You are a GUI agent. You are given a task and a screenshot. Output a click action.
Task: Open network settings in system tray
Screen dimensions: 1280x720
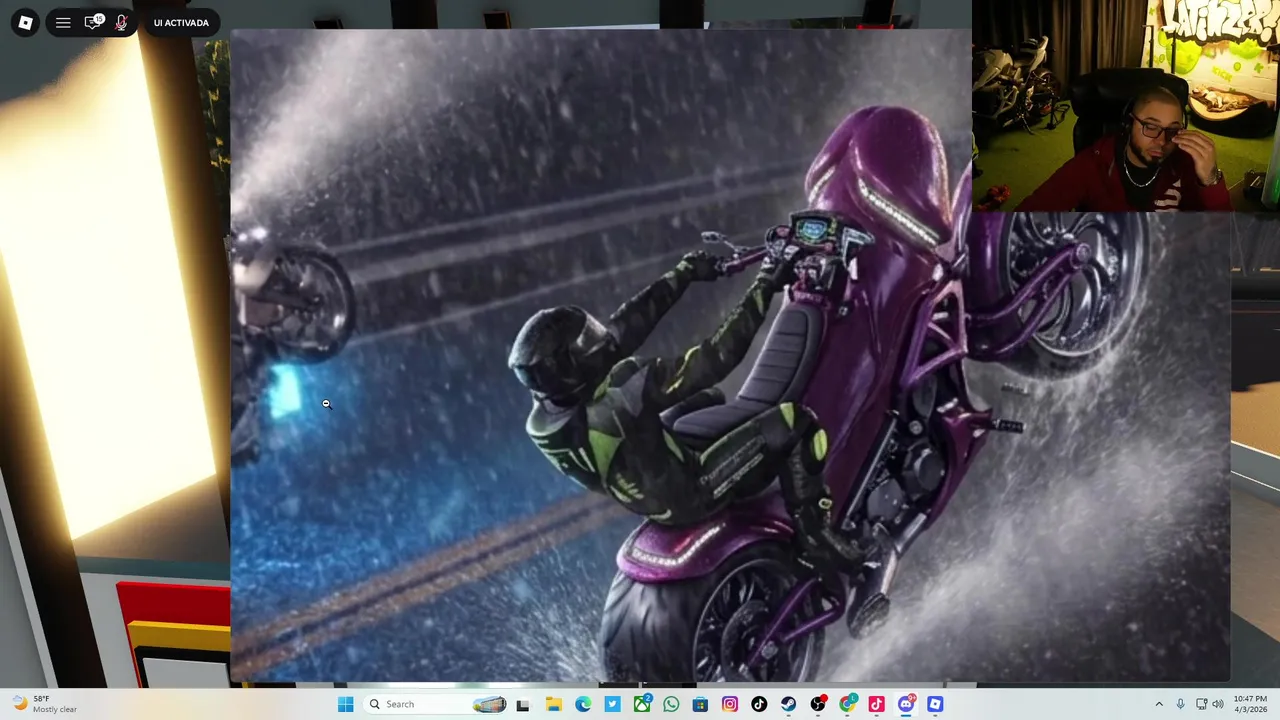(1201, 704)
